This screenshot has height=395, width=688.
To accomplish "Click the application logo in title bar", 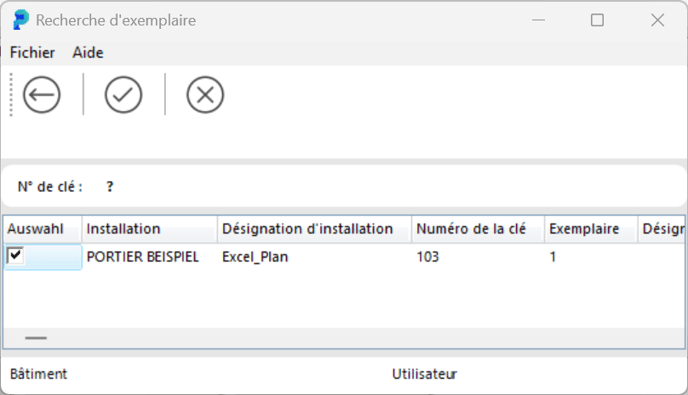I will pos(21,20).
